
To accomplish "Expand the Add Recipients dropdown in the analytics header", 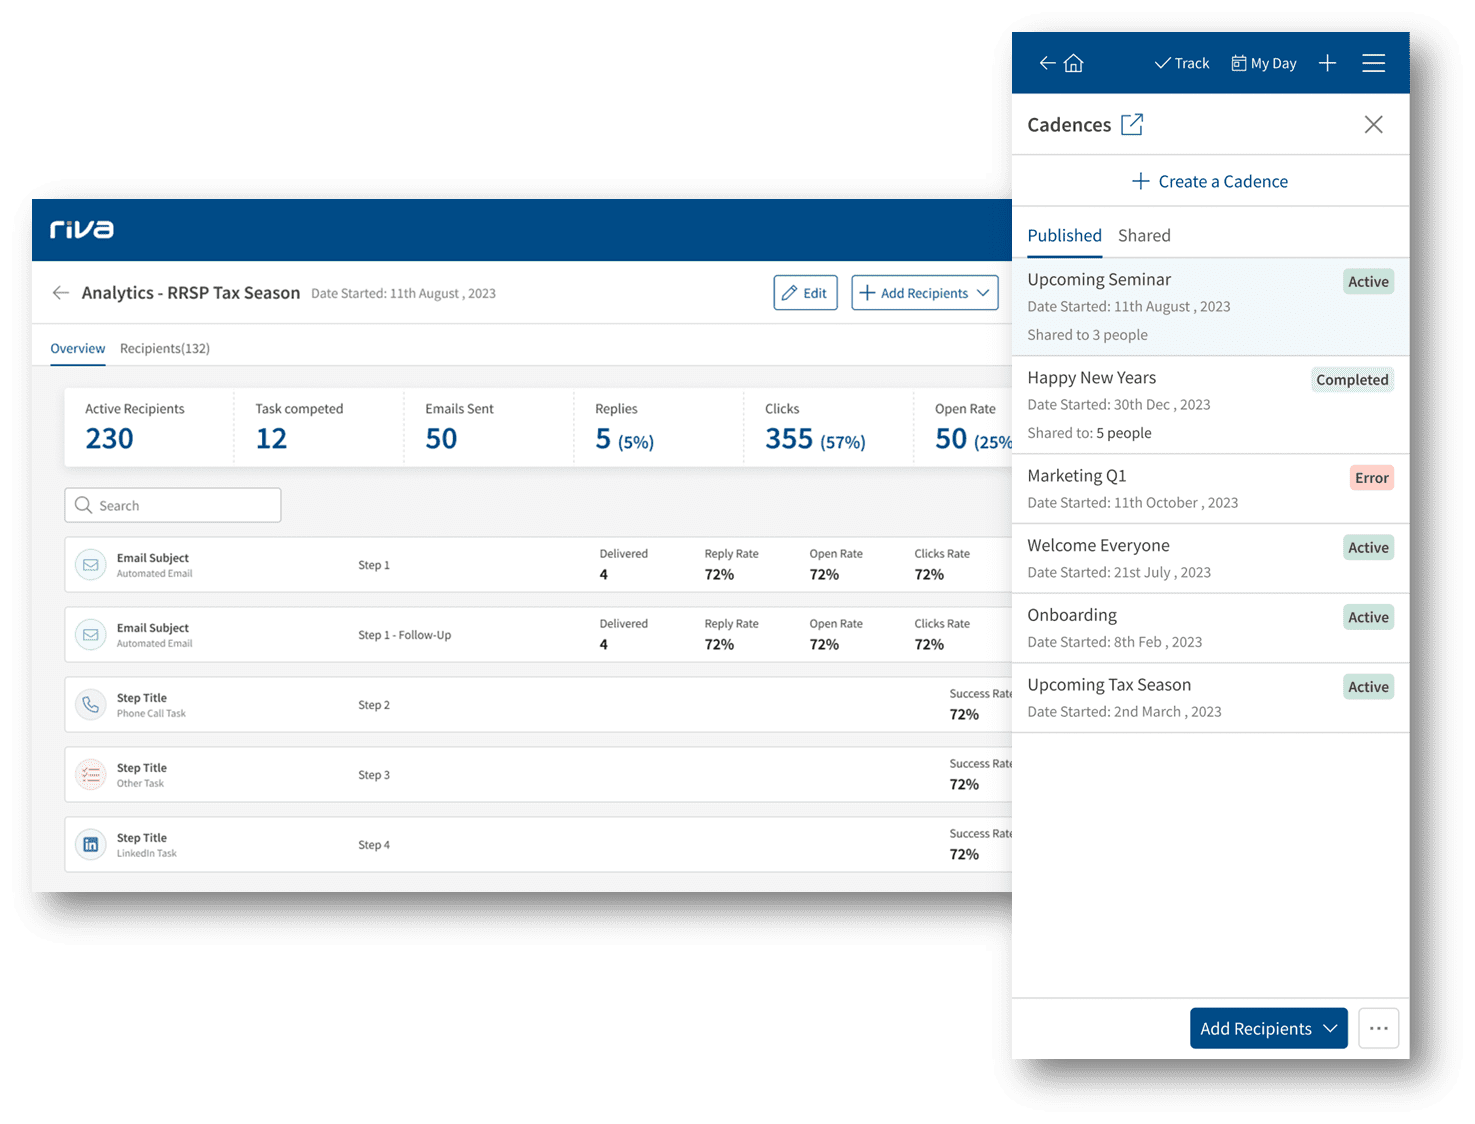I will tap(923, 292).
